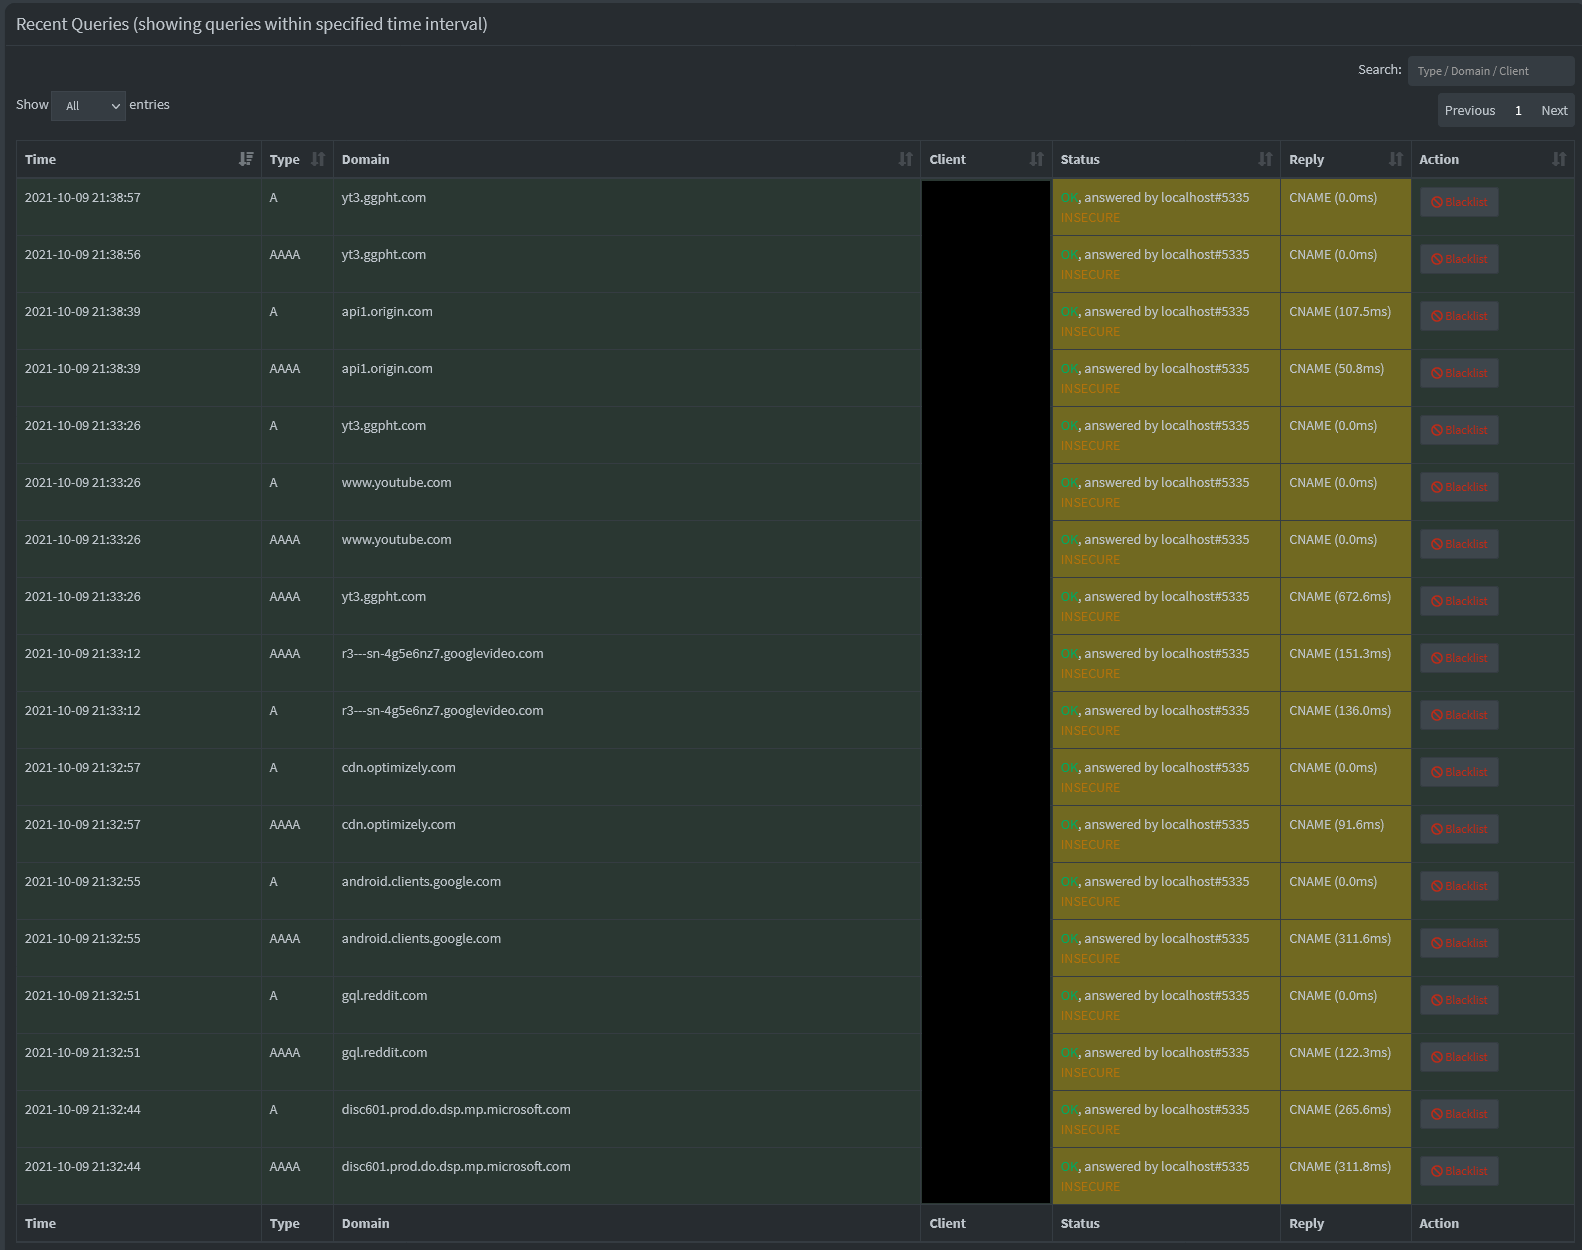Click the Search input field
The width and height of the screenshot is (1582, 1250).
[x=1490, y=71]
